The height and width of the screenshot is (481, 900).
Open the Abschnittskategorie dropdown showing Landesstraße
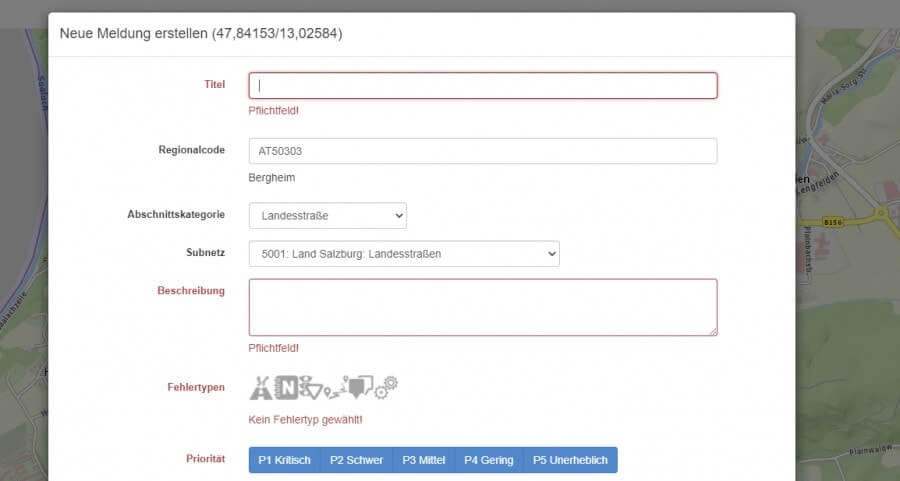tap(327, 215)
